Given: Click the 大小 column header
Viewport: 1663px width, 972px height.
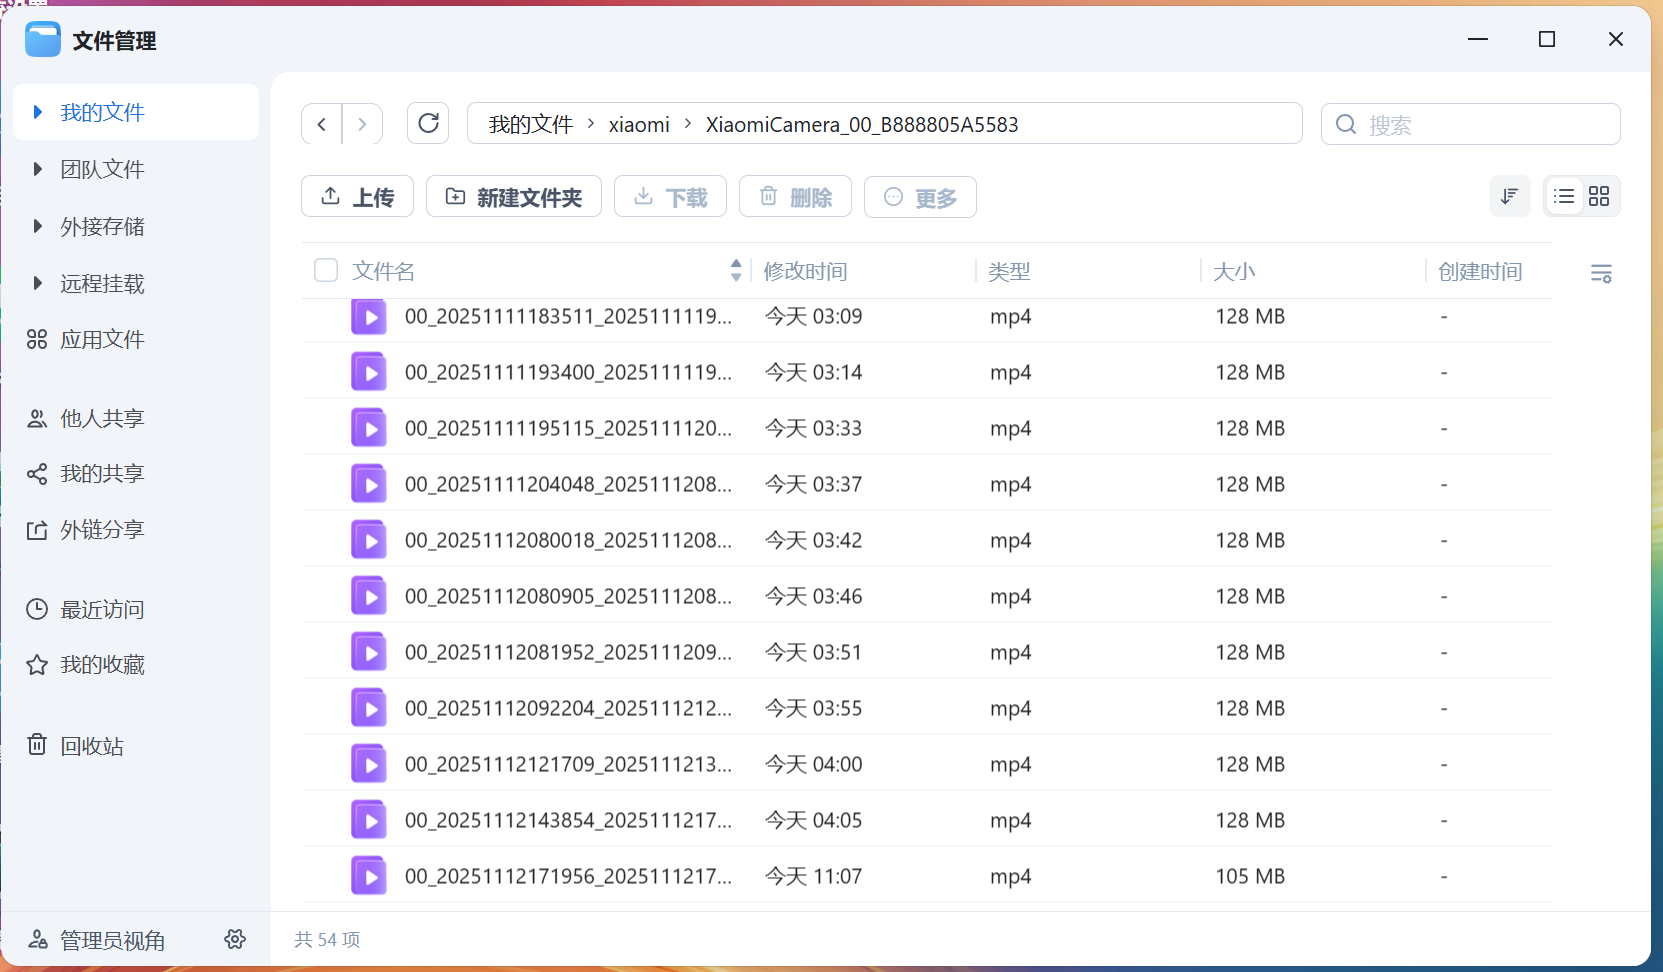Looking at the screenshot, I should pos(1234,271).
